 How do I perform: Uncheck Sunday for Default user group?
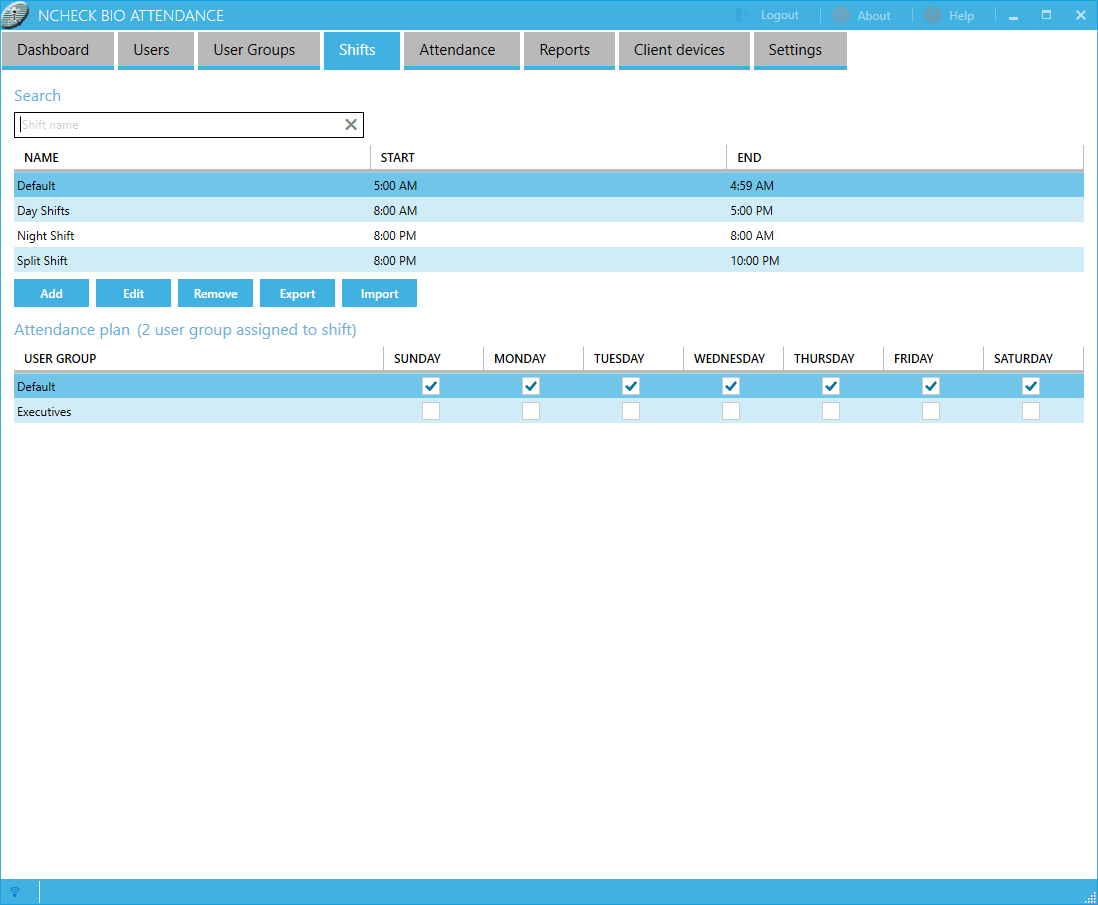point(431,386)
